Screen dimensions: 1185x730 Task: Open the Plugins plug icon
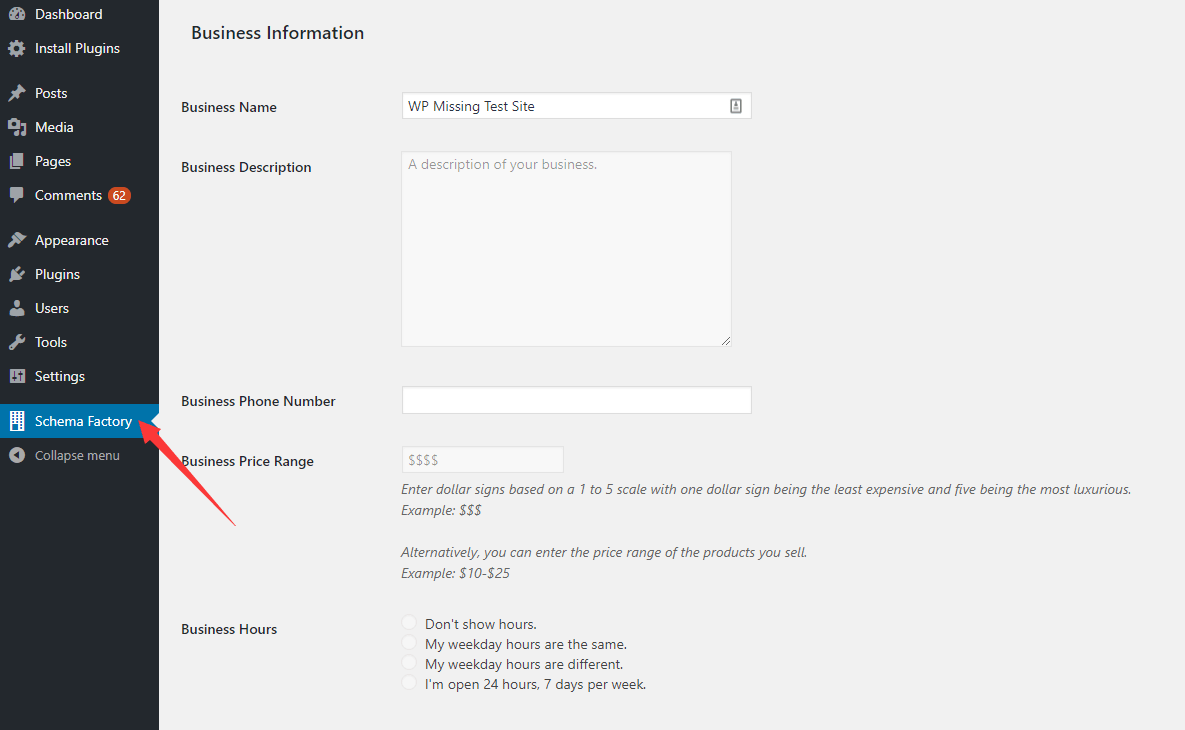tap(16, 274)
